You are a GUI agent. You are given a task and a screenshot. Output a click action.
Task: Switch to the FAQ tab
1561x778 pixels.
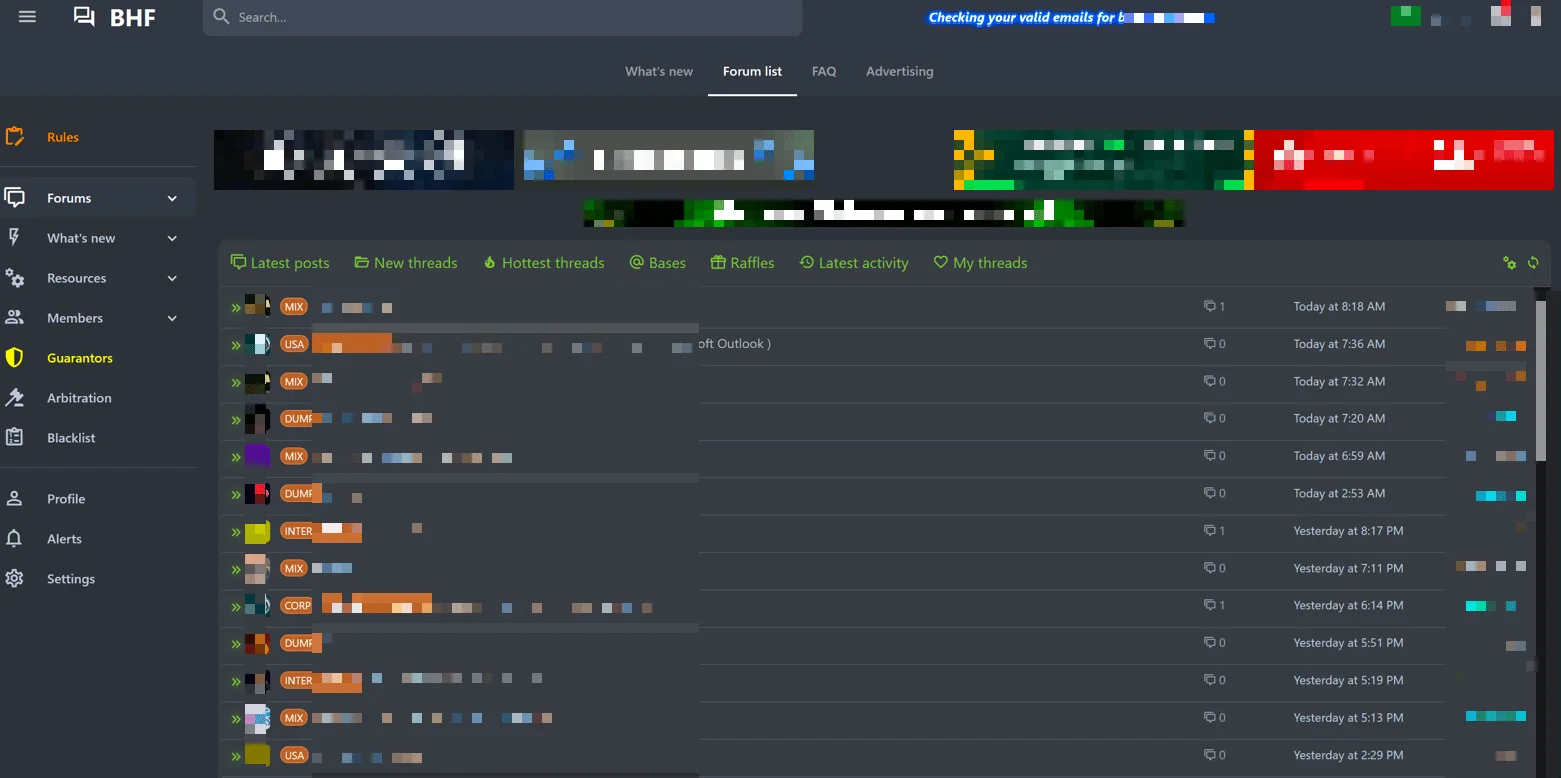823,72
